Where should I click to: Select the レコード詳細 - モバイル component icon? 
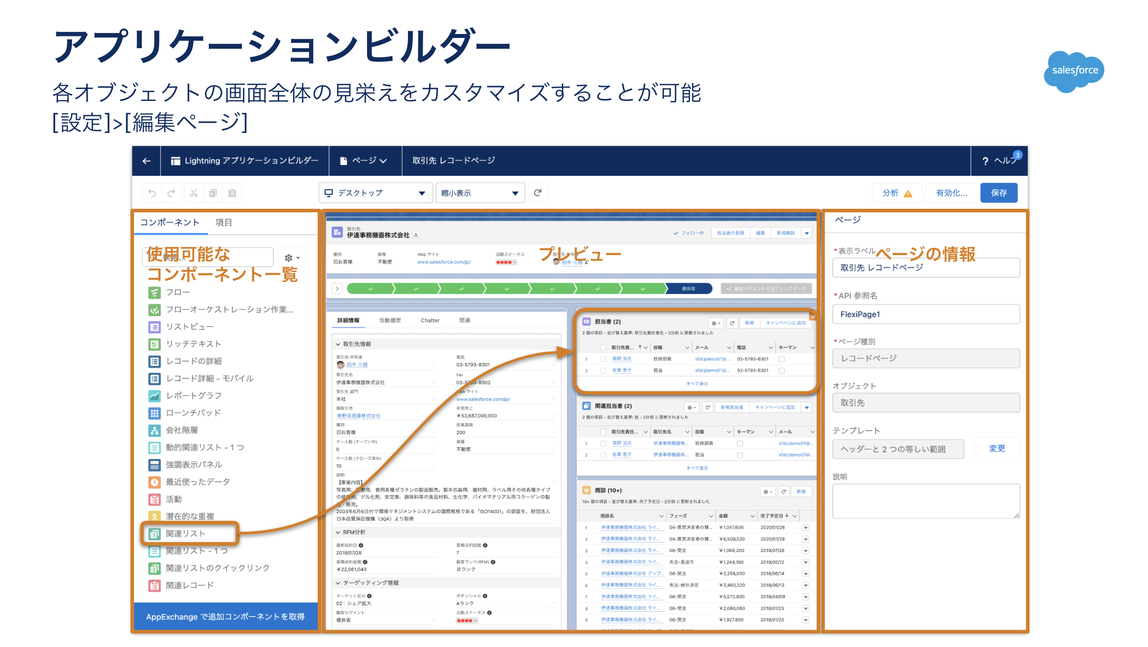tap(154, 378)
